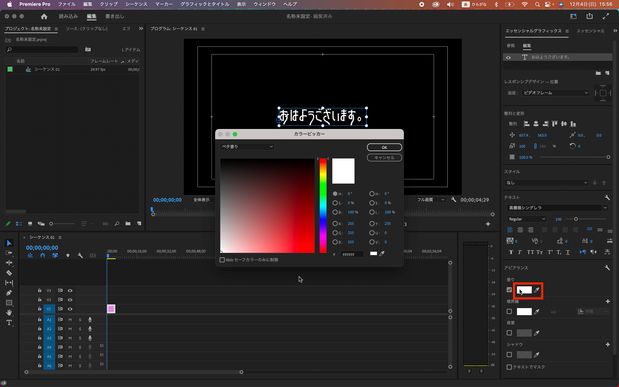The width and height of the screenshot is (619, 387).
Task: Select the Type tool in toolbox
Action: tap(9, 323)
